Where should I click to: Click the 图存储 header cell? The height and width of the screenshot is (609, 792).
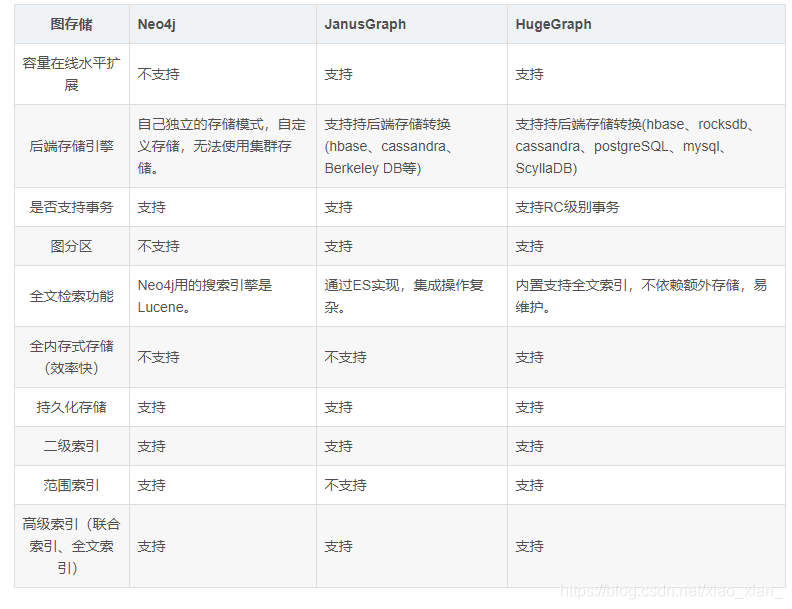(71, 24)
